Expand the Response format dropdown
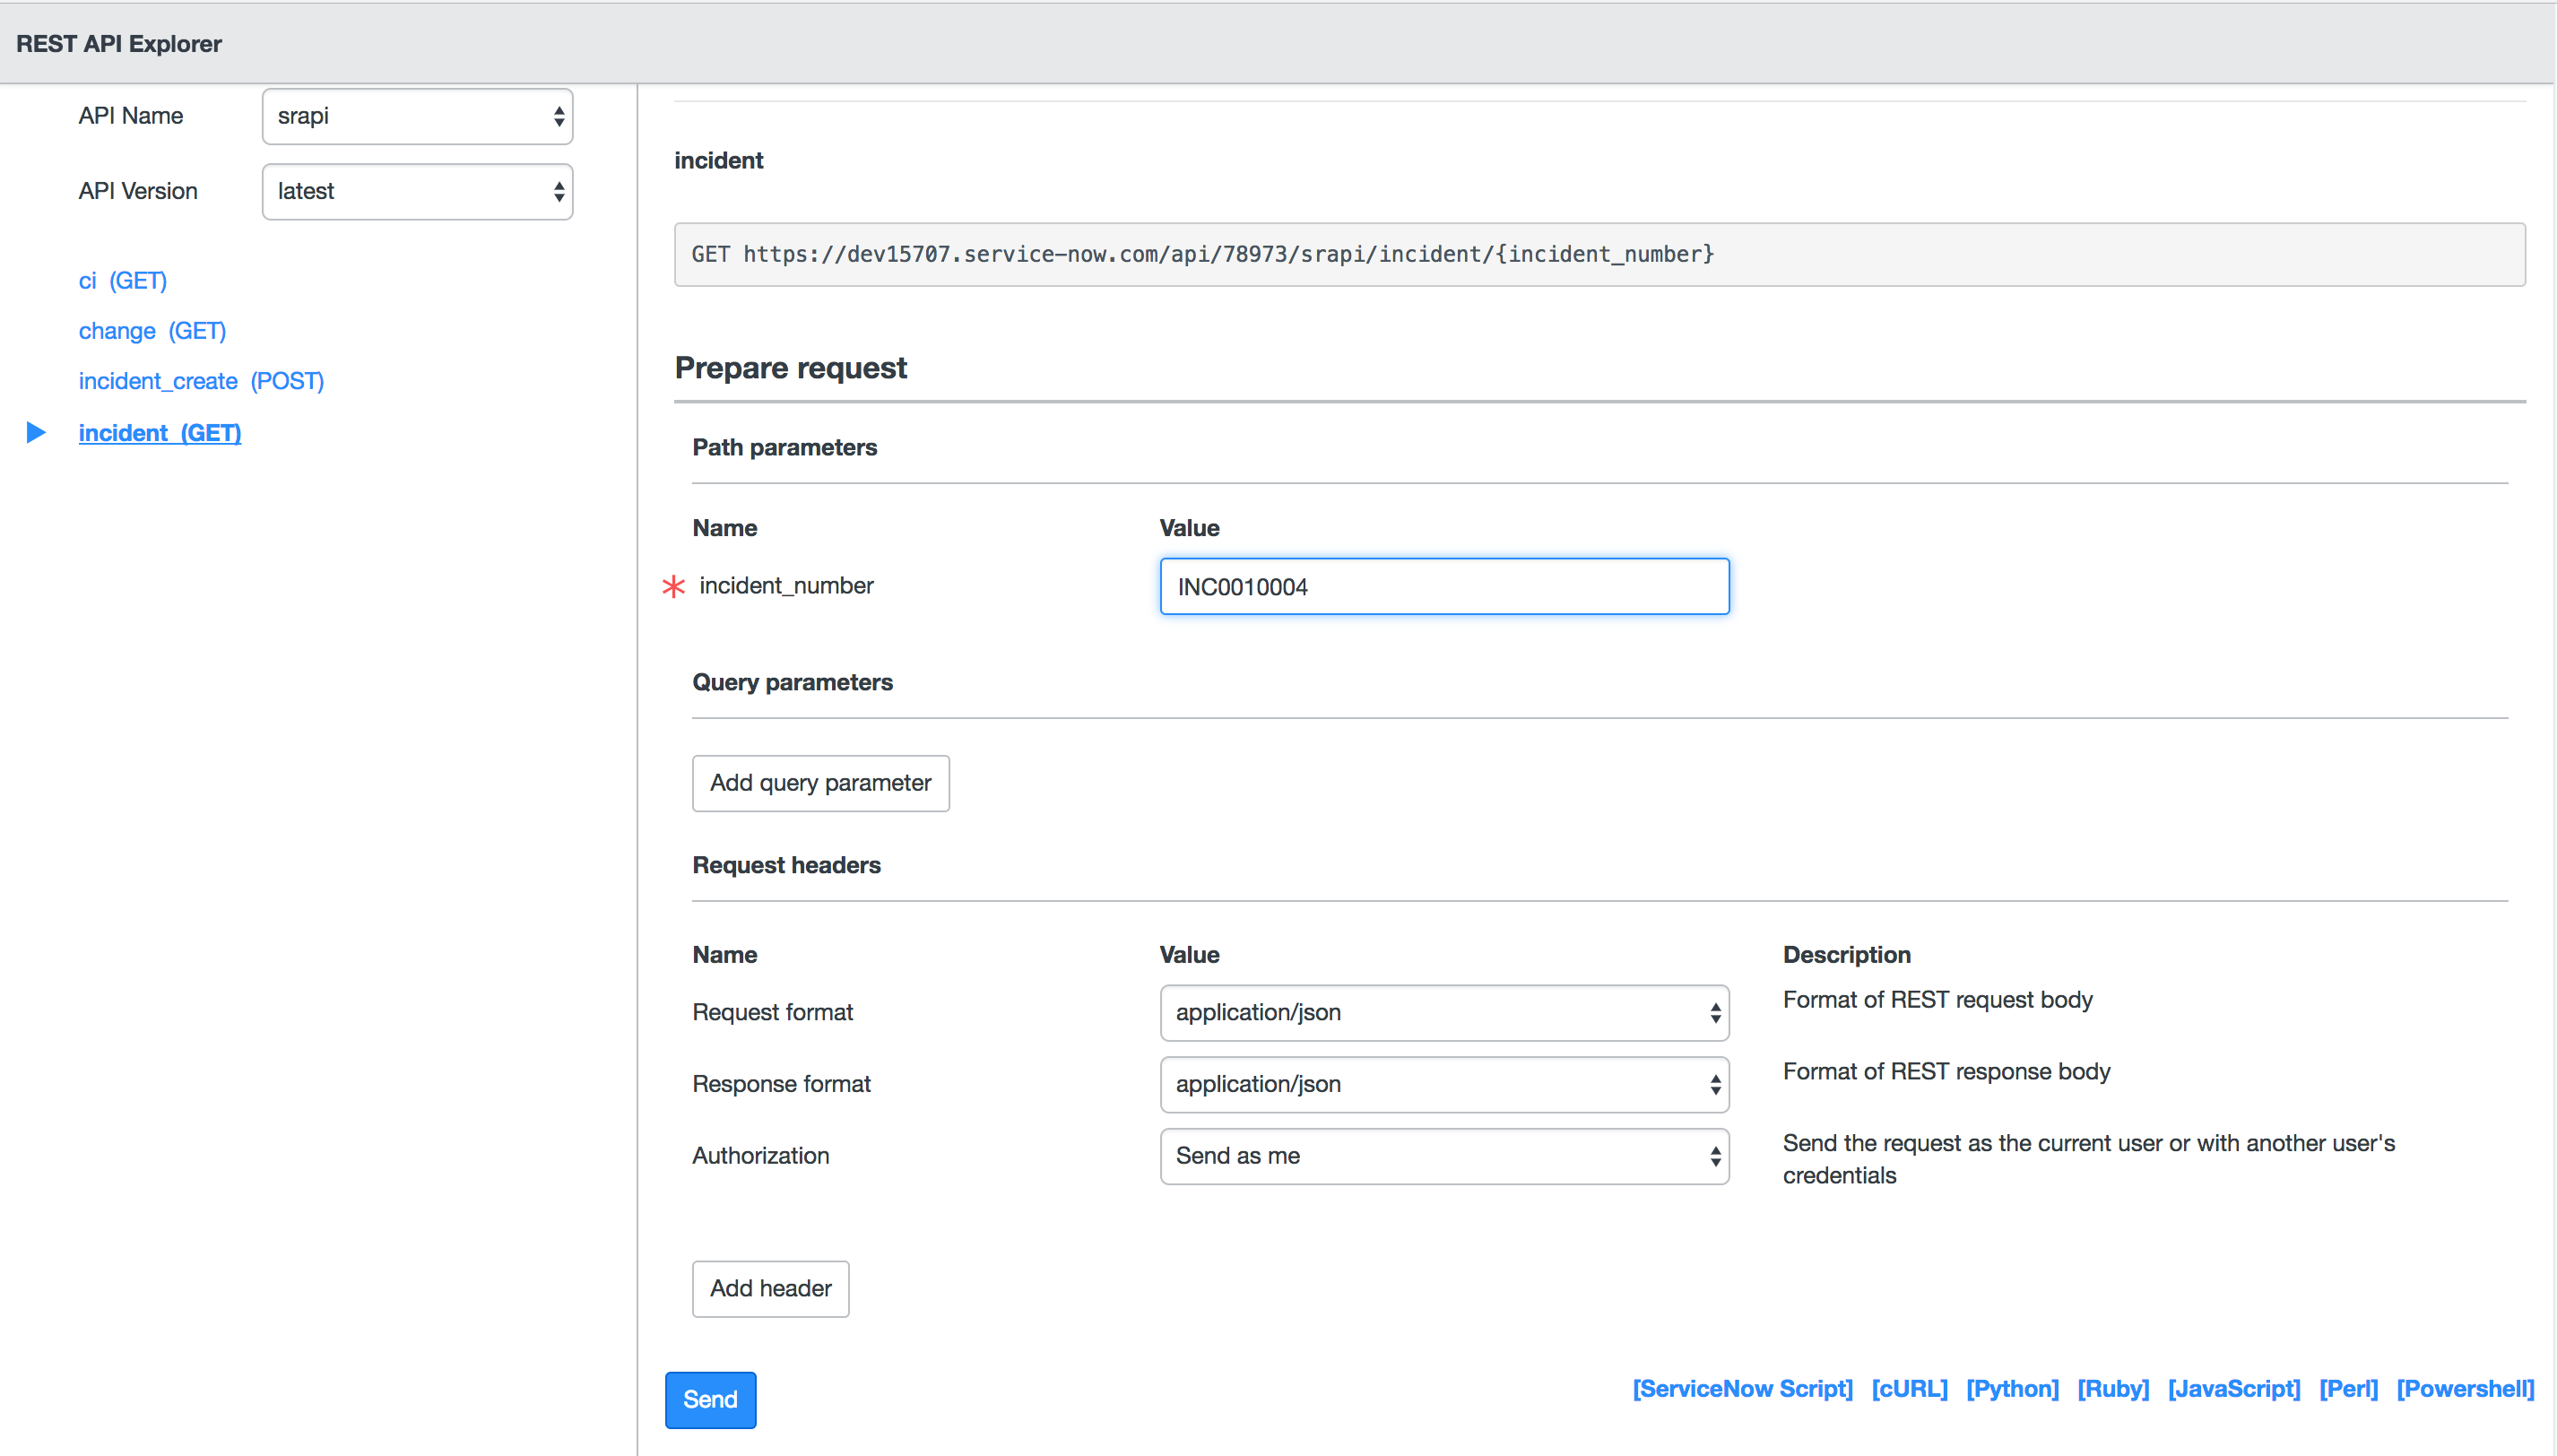This screenshot has width=2557, height=1456. tap(1443, 1084)
